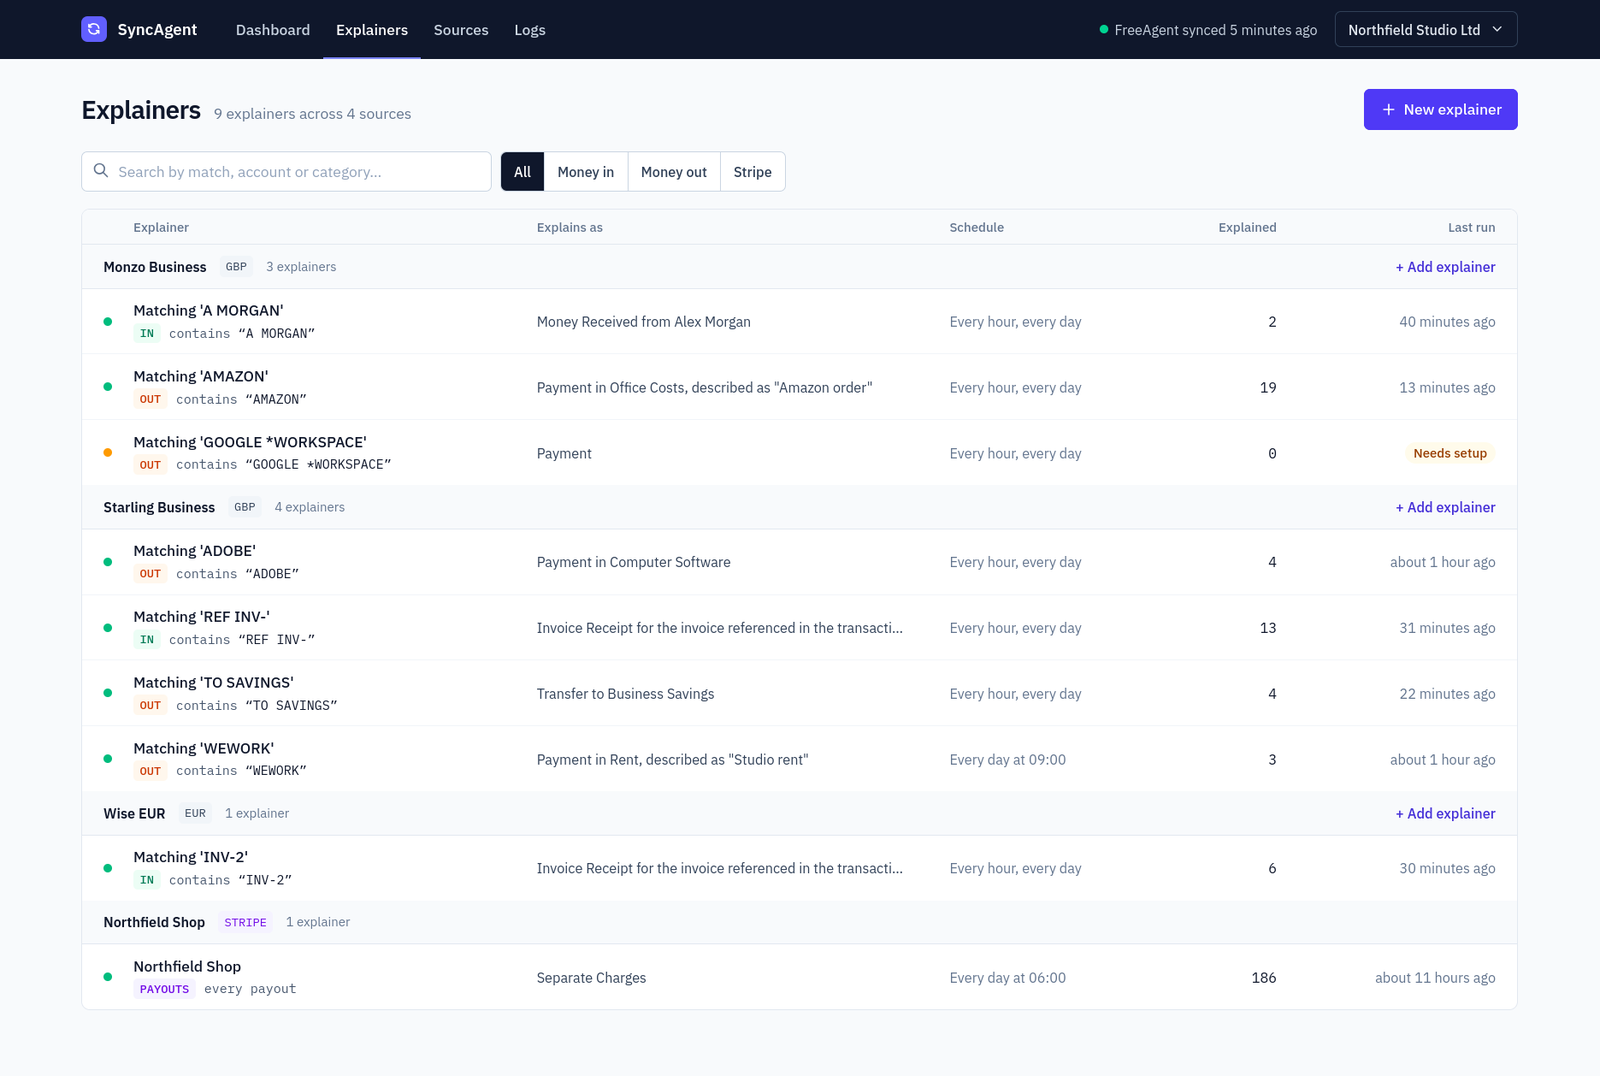Click 'Money Received from Alex Morgan'
The width and height of the screenshot is (1600, 1076).
click(x=643, y=321)
